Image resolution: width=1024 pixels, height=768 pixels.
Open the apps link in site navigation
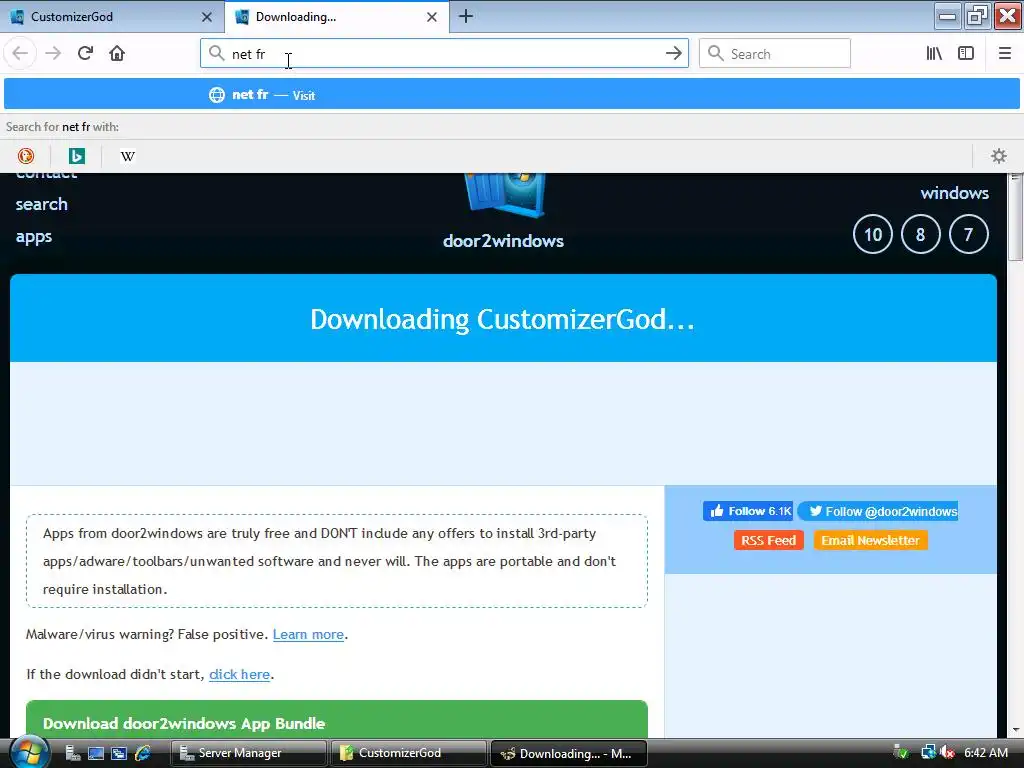tap(33, 236)
